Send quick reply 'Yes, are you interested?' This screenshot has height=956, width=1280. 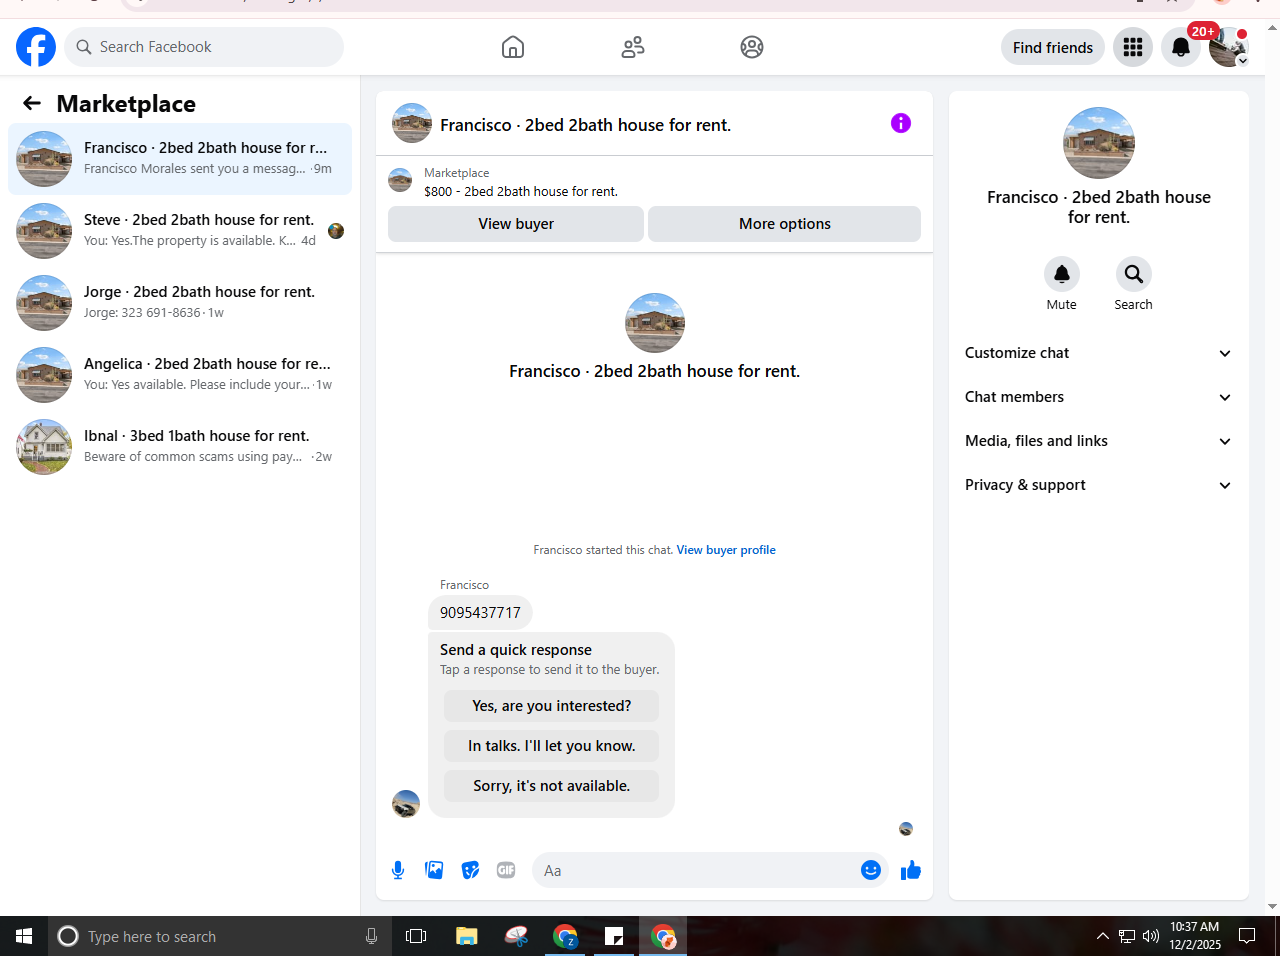552,706
